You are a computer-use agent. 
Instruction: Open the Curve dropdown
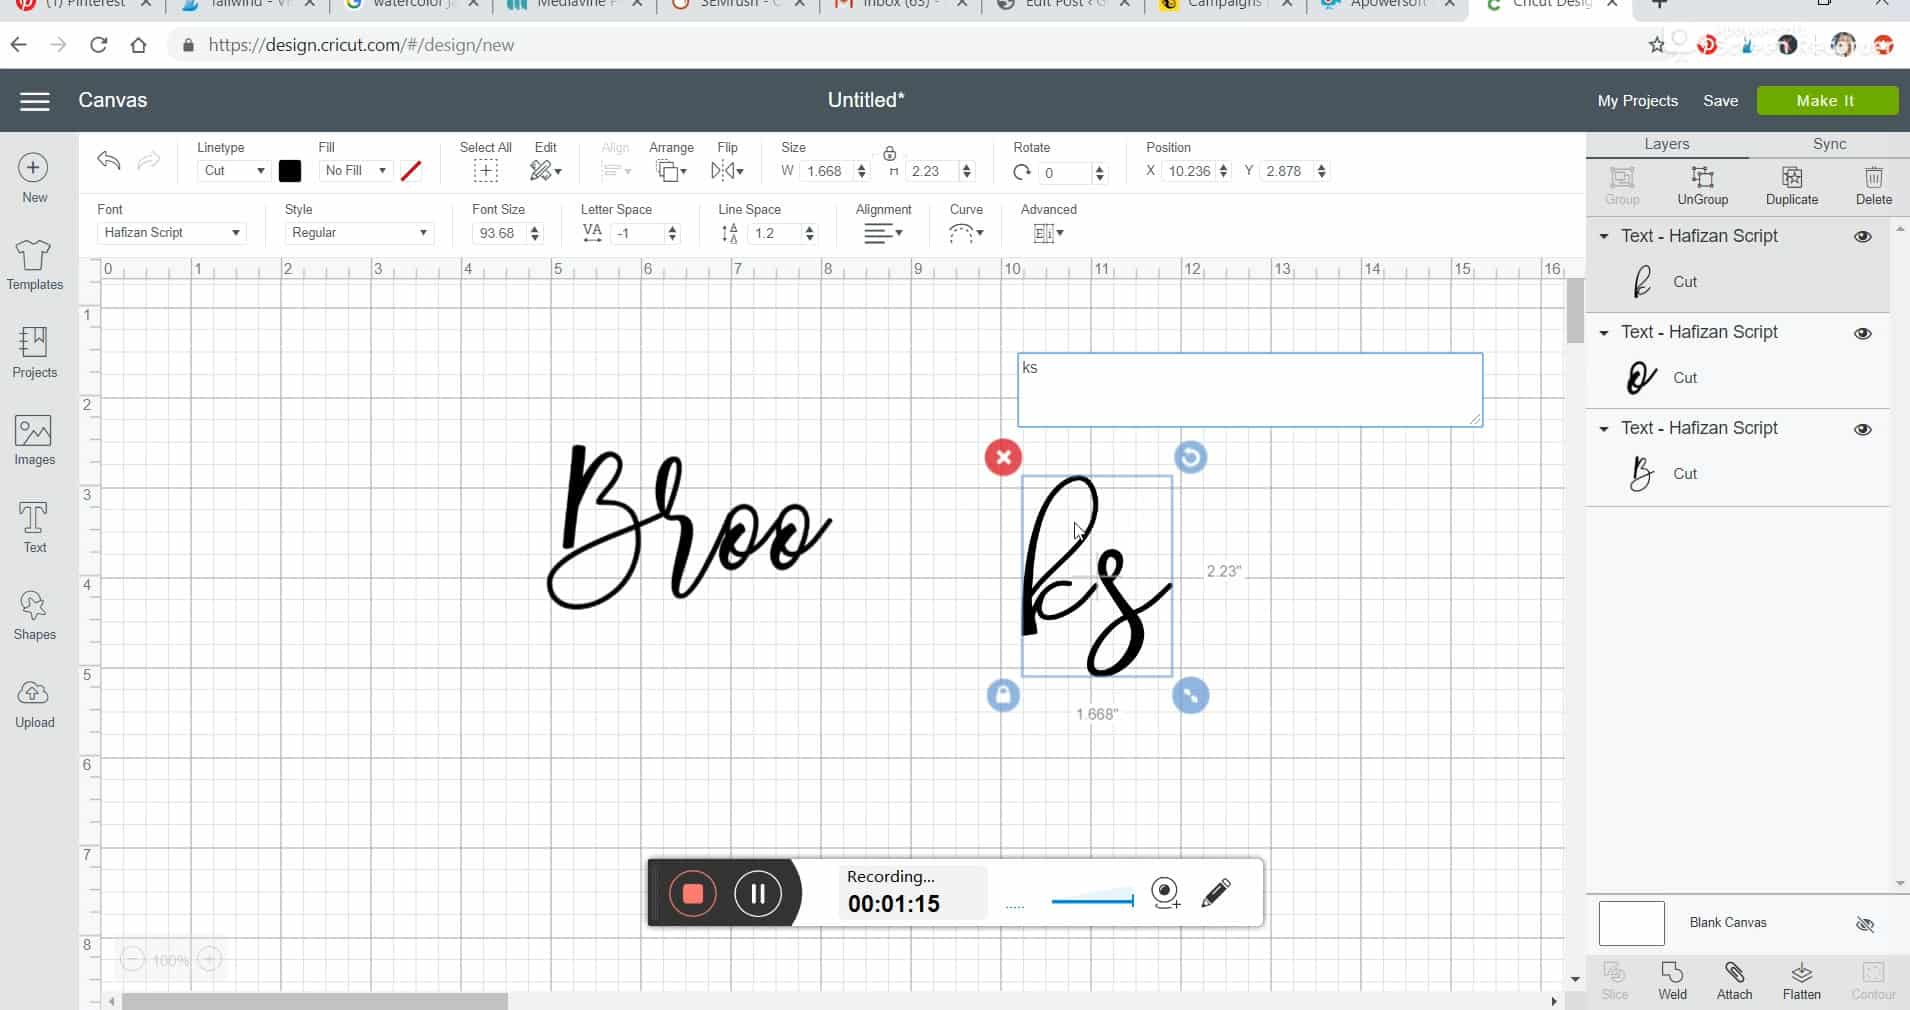point(966,233)
